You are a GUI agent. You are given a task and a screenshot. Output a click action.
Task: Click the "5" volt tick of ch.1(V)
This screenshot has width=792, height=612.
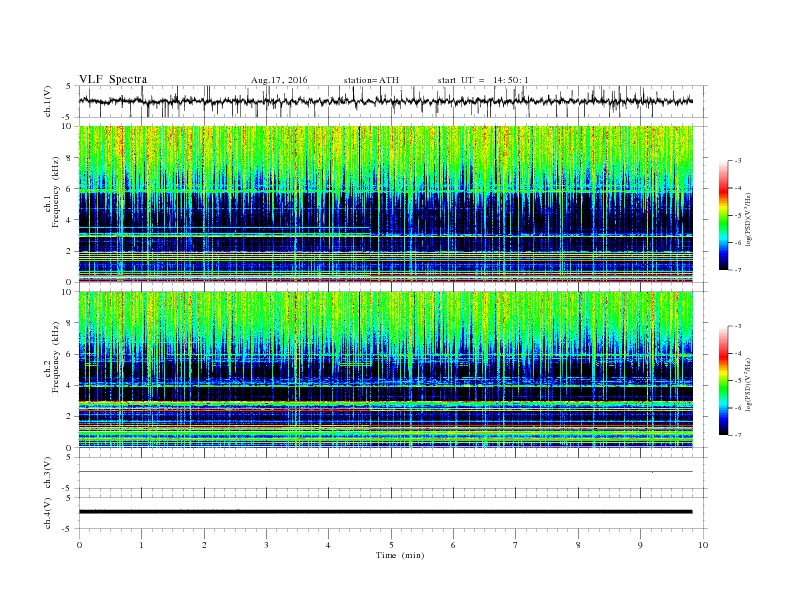pyautogui.click(x=69, y=86)
